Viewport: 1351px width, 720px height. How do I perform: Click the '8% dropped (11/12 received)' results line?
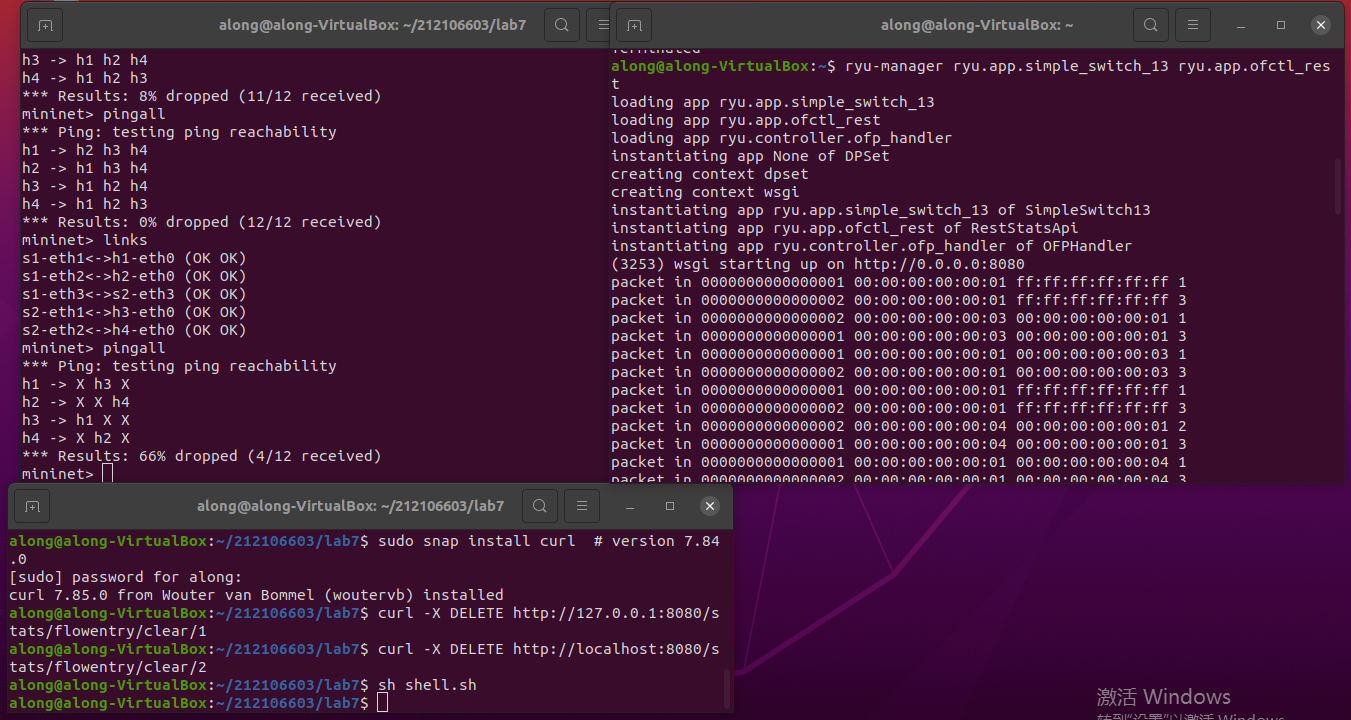tap(202, 96)
